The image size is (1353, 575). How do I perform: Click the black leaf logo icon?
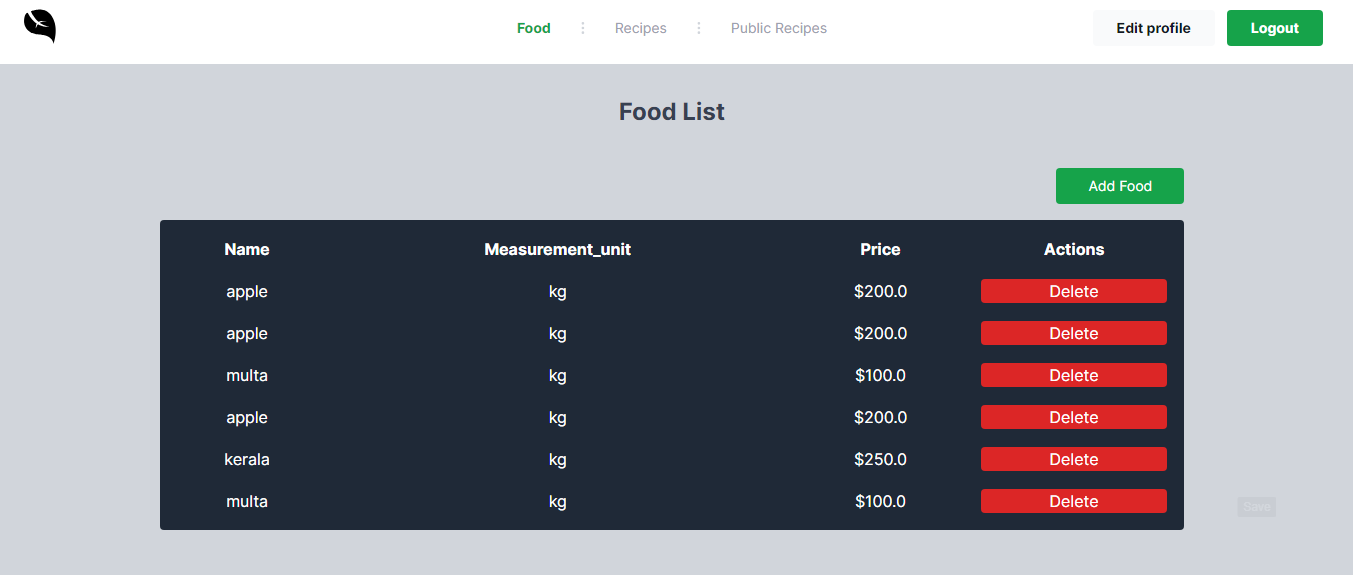tap(40, 26)
